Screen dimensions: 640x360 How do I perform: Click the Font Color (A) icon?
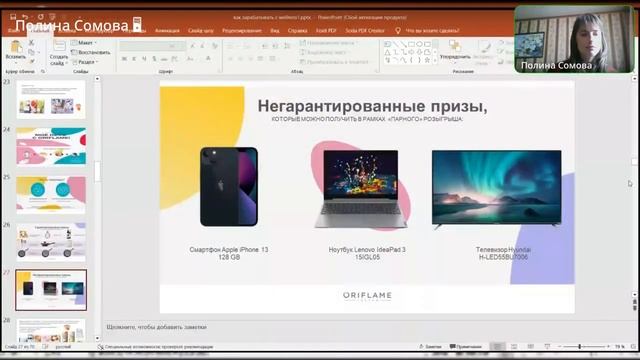pyautogui.click(x=208, y=59)
